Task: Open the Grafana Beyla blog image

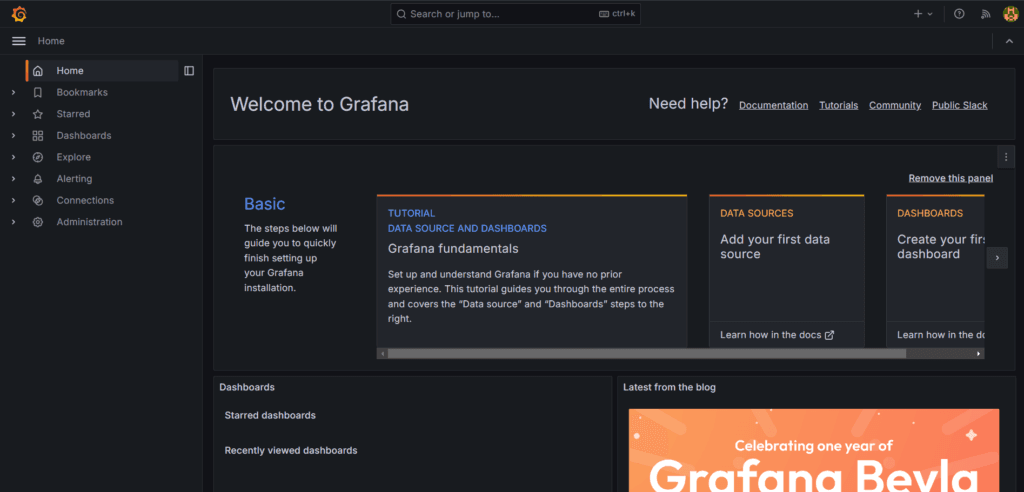Action: coord(814,450)
